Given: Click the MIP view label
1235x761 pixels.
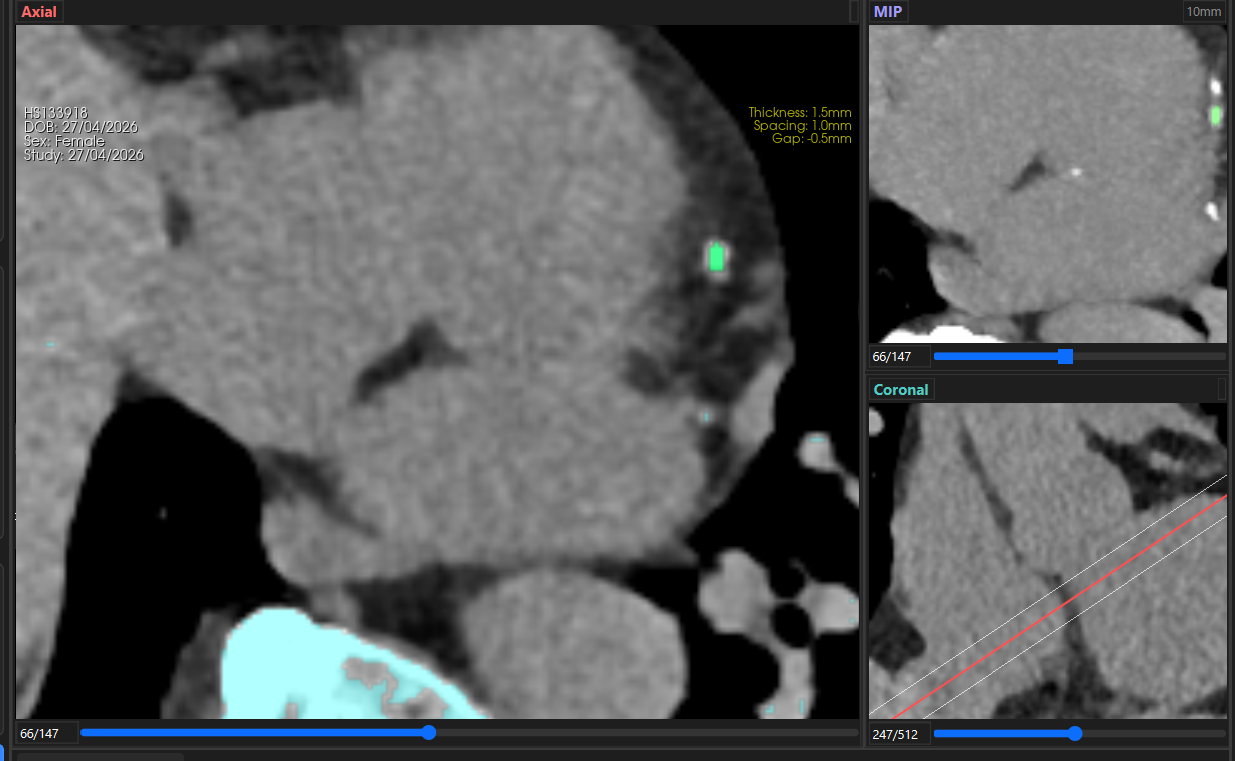Looking at the screenshot, I should (888, 12).
